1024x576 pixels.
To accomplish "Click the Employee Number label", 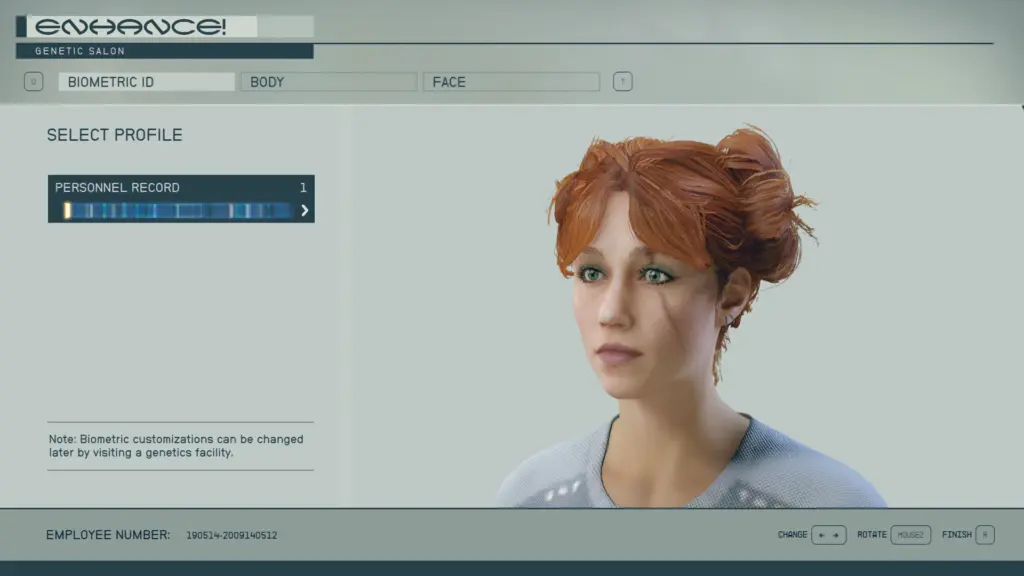I will coord(108,535).
